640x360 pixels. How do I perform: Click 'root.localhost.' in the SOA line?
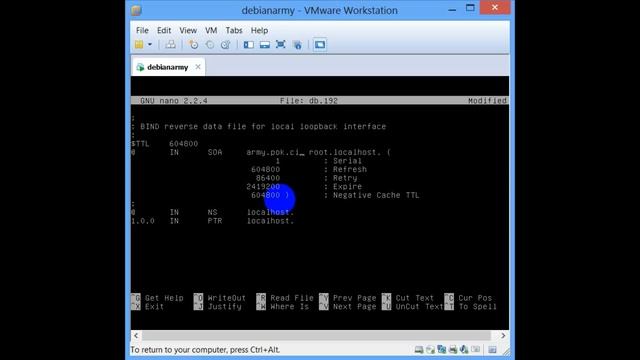(x=344, y=152)
